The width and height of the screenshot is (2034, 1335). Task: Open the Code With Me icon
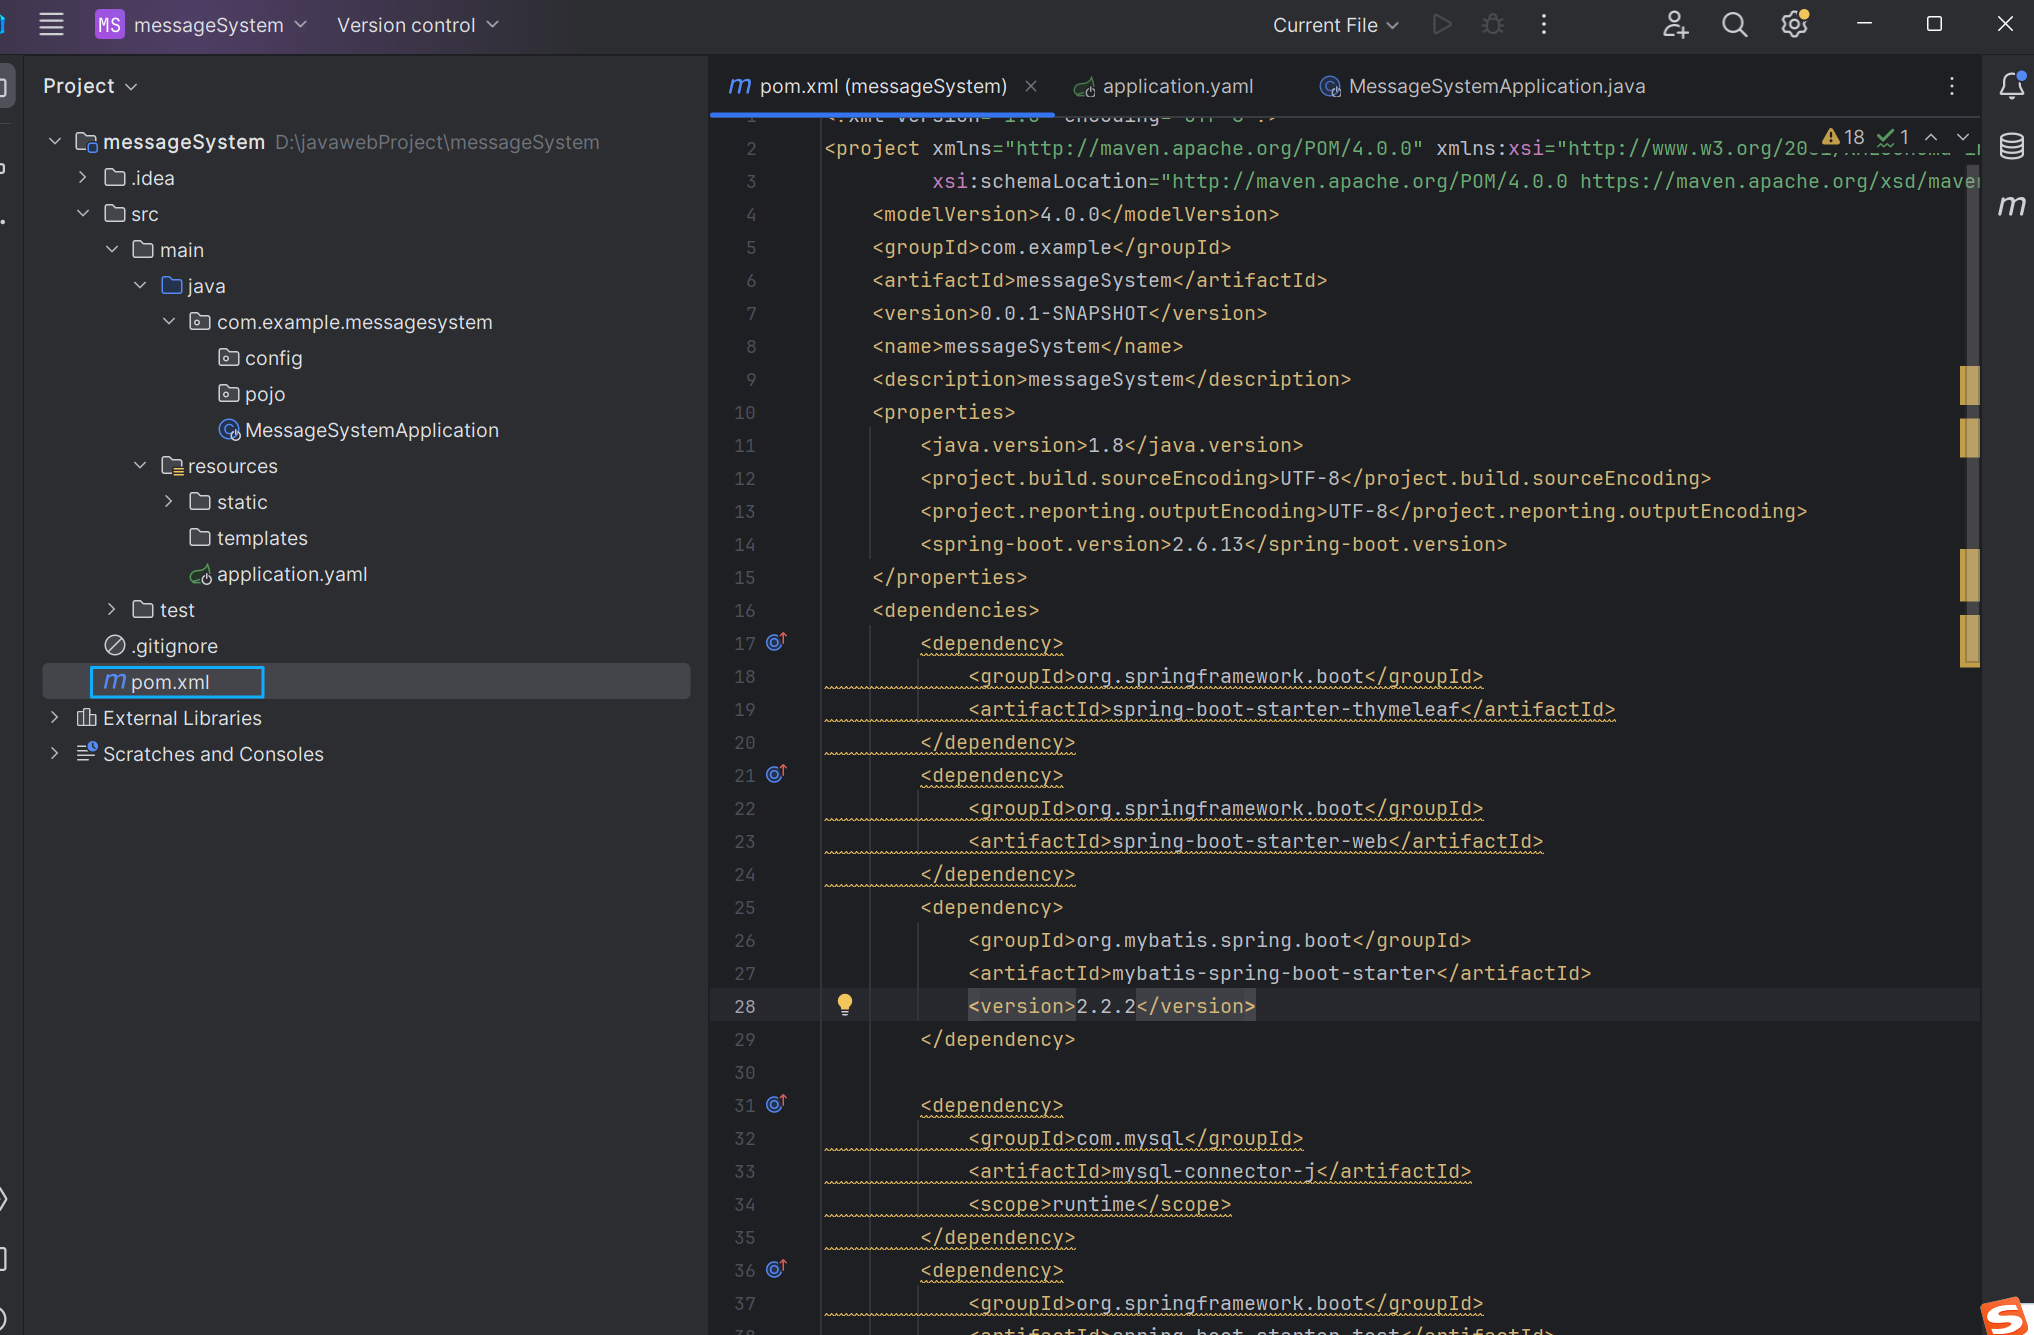coord(1675,25)
